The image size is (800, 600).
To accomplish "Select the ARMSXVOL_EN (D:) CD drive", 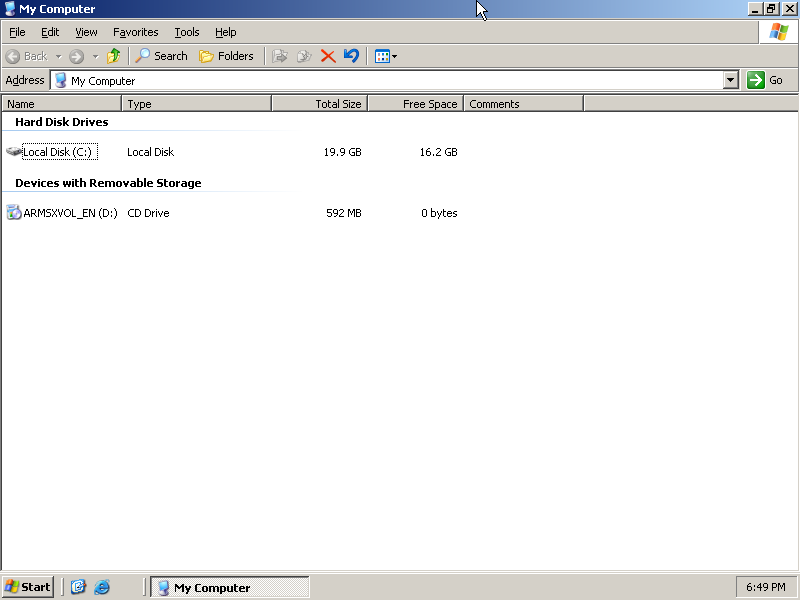I will (x=69, y=213).
